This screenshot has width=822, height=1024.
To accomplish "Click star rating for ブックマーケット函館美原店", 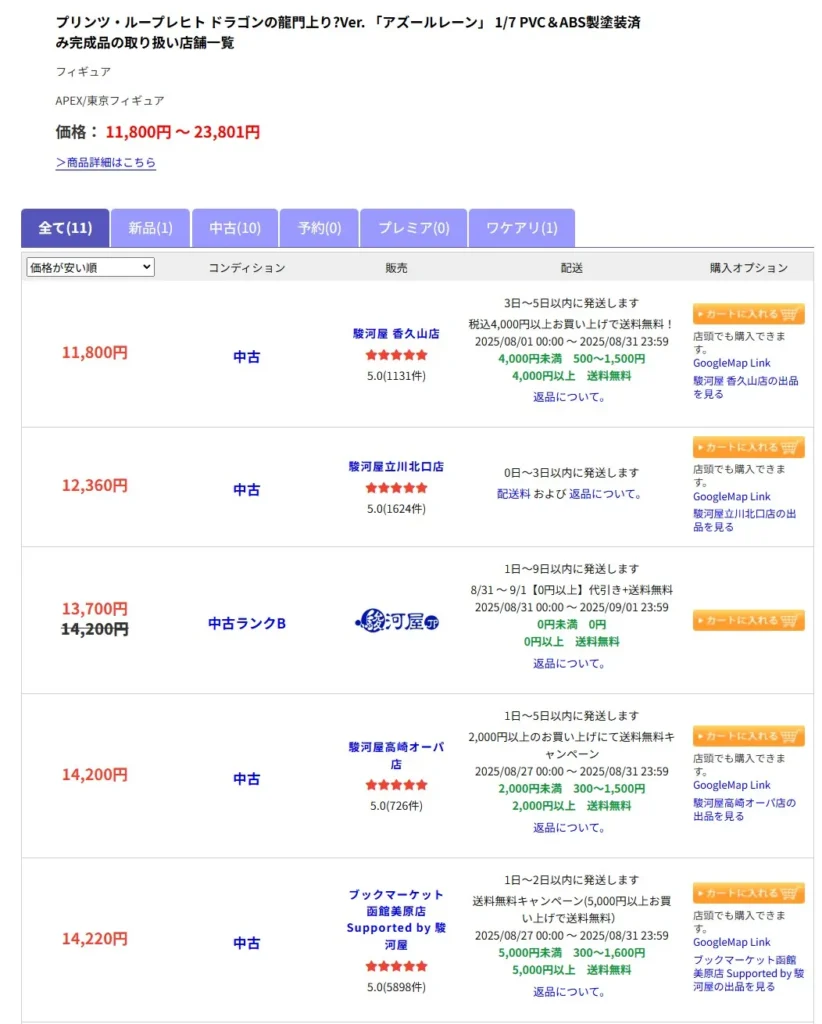I will click(x=396, y=966).
